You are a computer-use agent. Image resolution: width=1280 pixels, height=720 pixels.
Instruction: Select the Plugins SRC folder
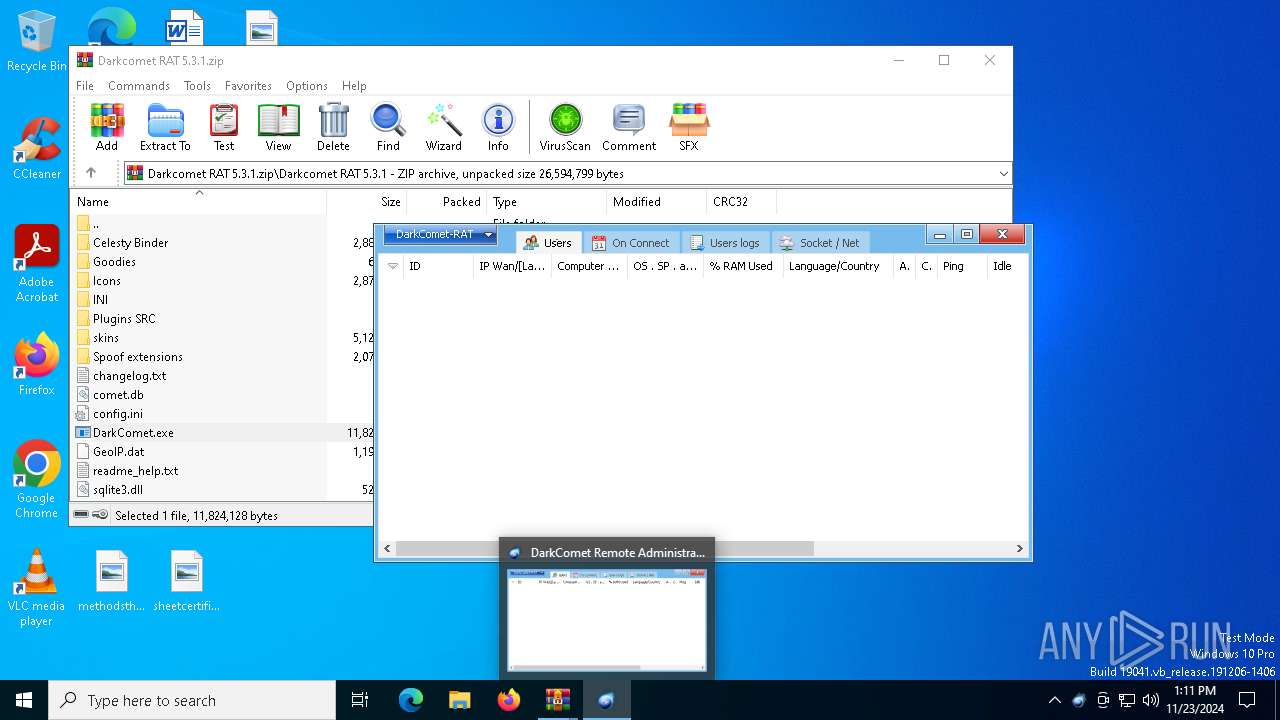point(124,319)
